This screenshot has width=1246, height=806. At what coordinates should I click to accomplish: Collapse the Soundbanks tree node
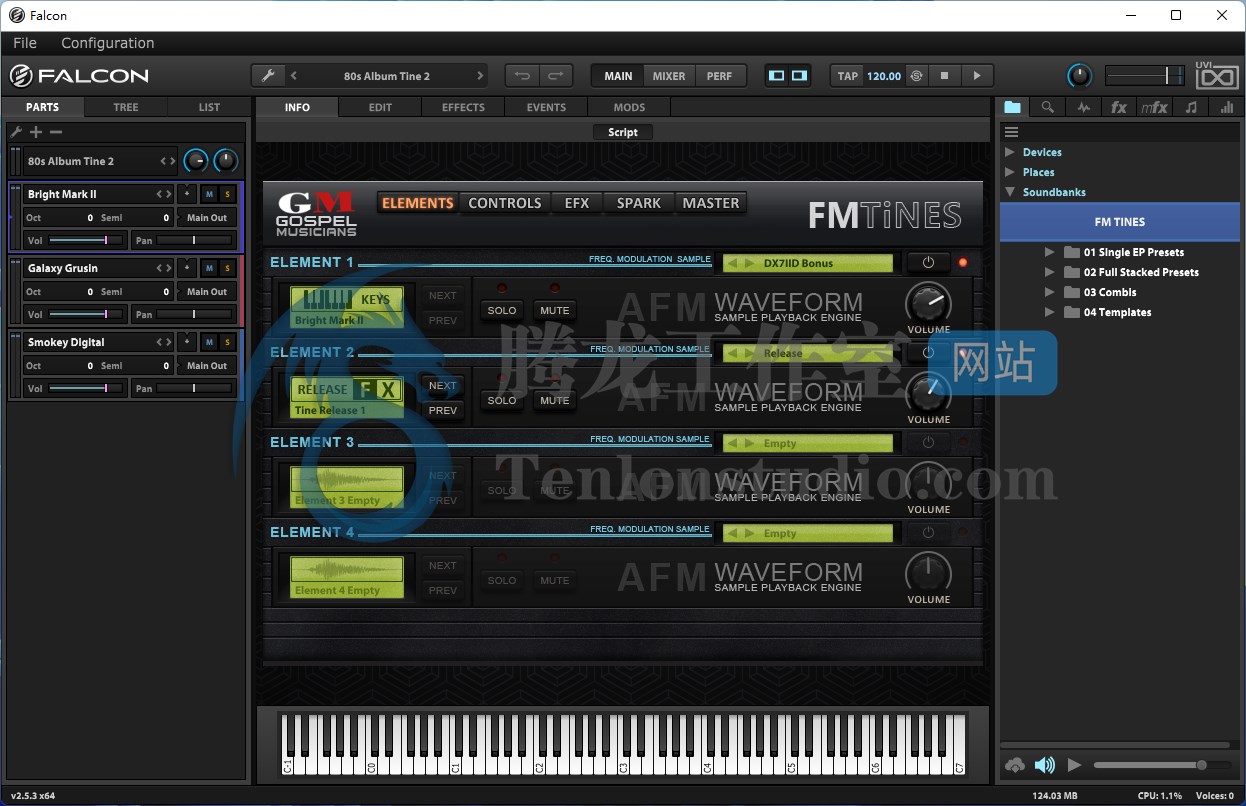click(x=1009, y=192)
